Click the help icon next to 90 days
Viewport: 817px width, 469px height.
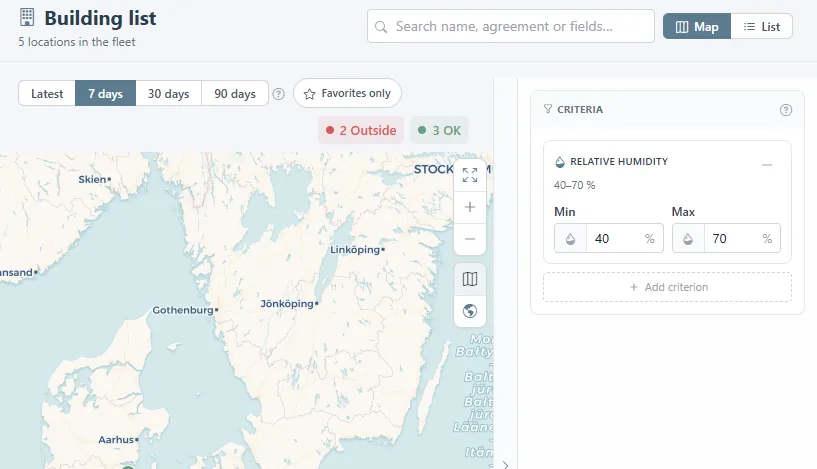[279, 94]
